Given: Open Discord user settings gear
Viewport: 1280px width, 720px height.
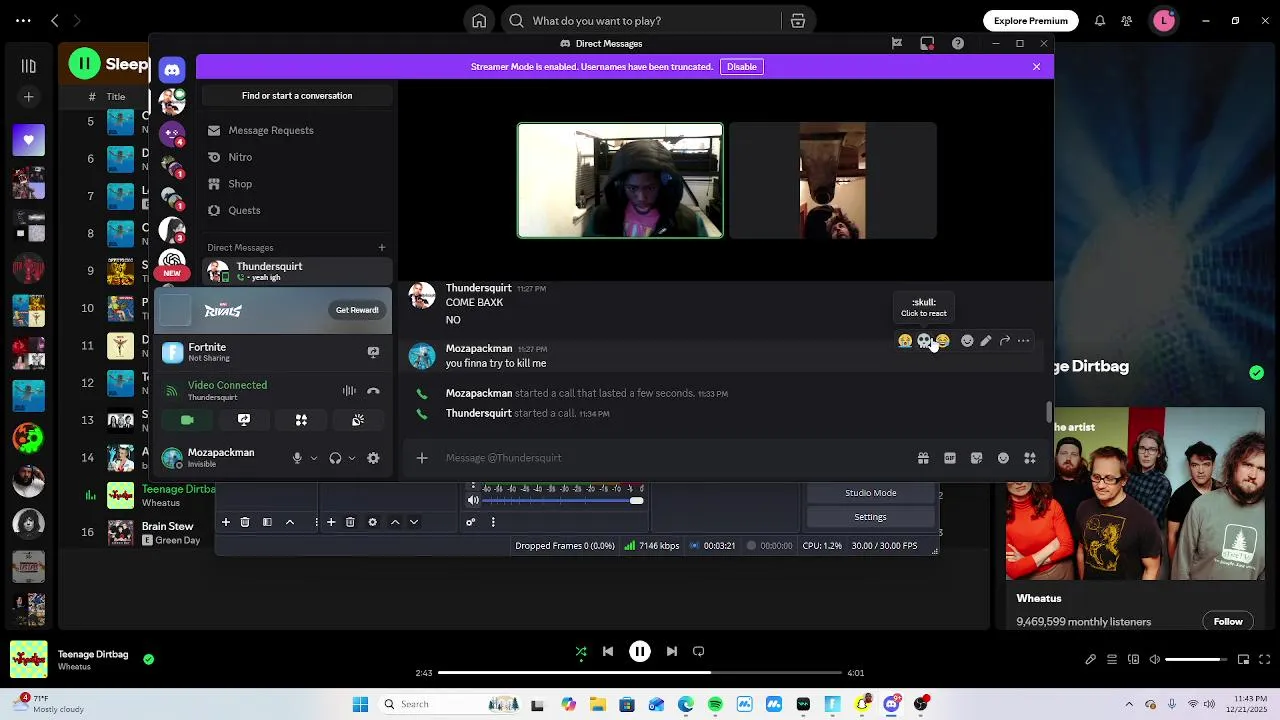Looking at the screenshot, I should click(x=373, y=458).
